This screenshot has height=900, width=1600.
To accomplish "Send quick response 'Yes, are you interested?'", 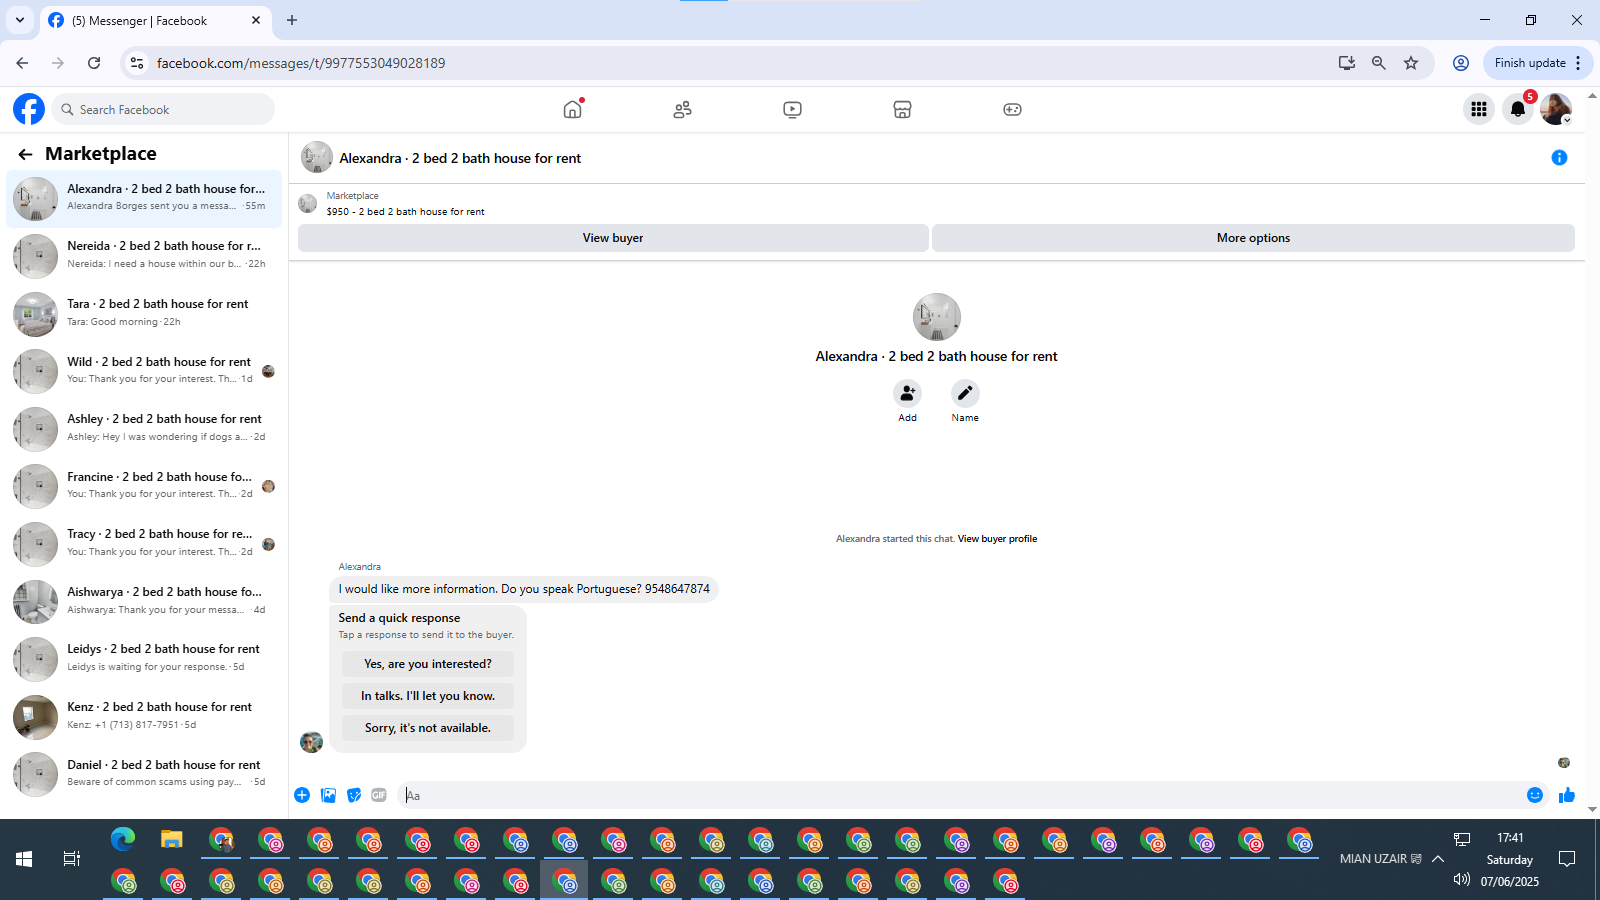I will click(428, 664).
